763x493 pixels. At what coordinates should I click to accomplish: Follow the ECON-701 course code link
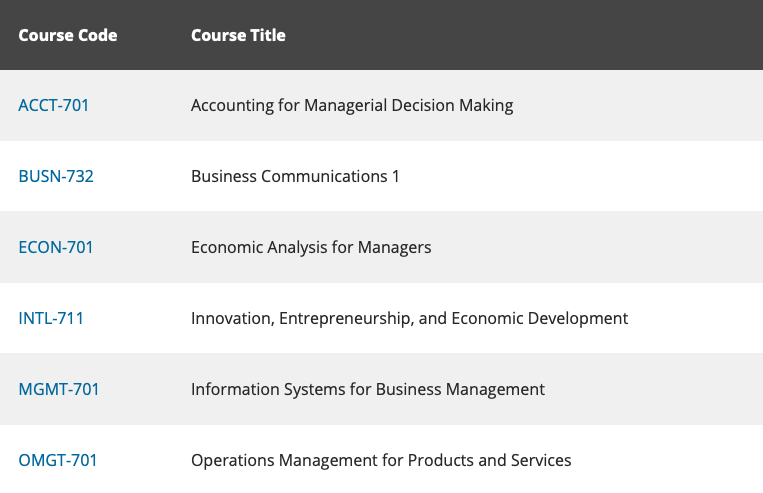click(56, 247)
